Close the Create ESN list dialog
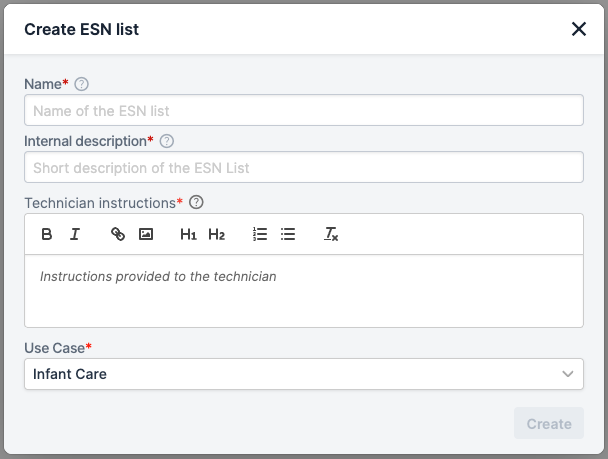The height and width of the screenshot is (459, 608). tap(579, 29)
